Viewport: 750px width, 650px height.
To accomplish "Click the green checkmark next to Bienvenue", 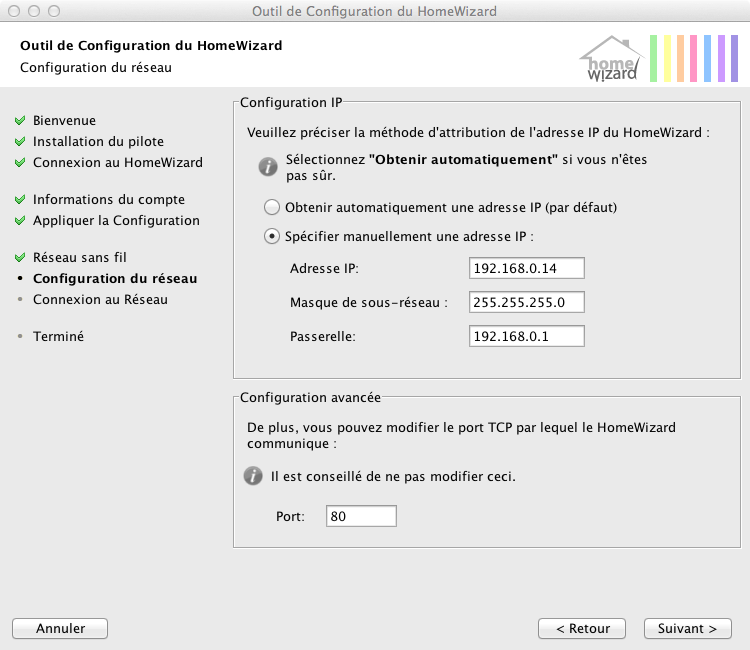I will pos(20,121).
